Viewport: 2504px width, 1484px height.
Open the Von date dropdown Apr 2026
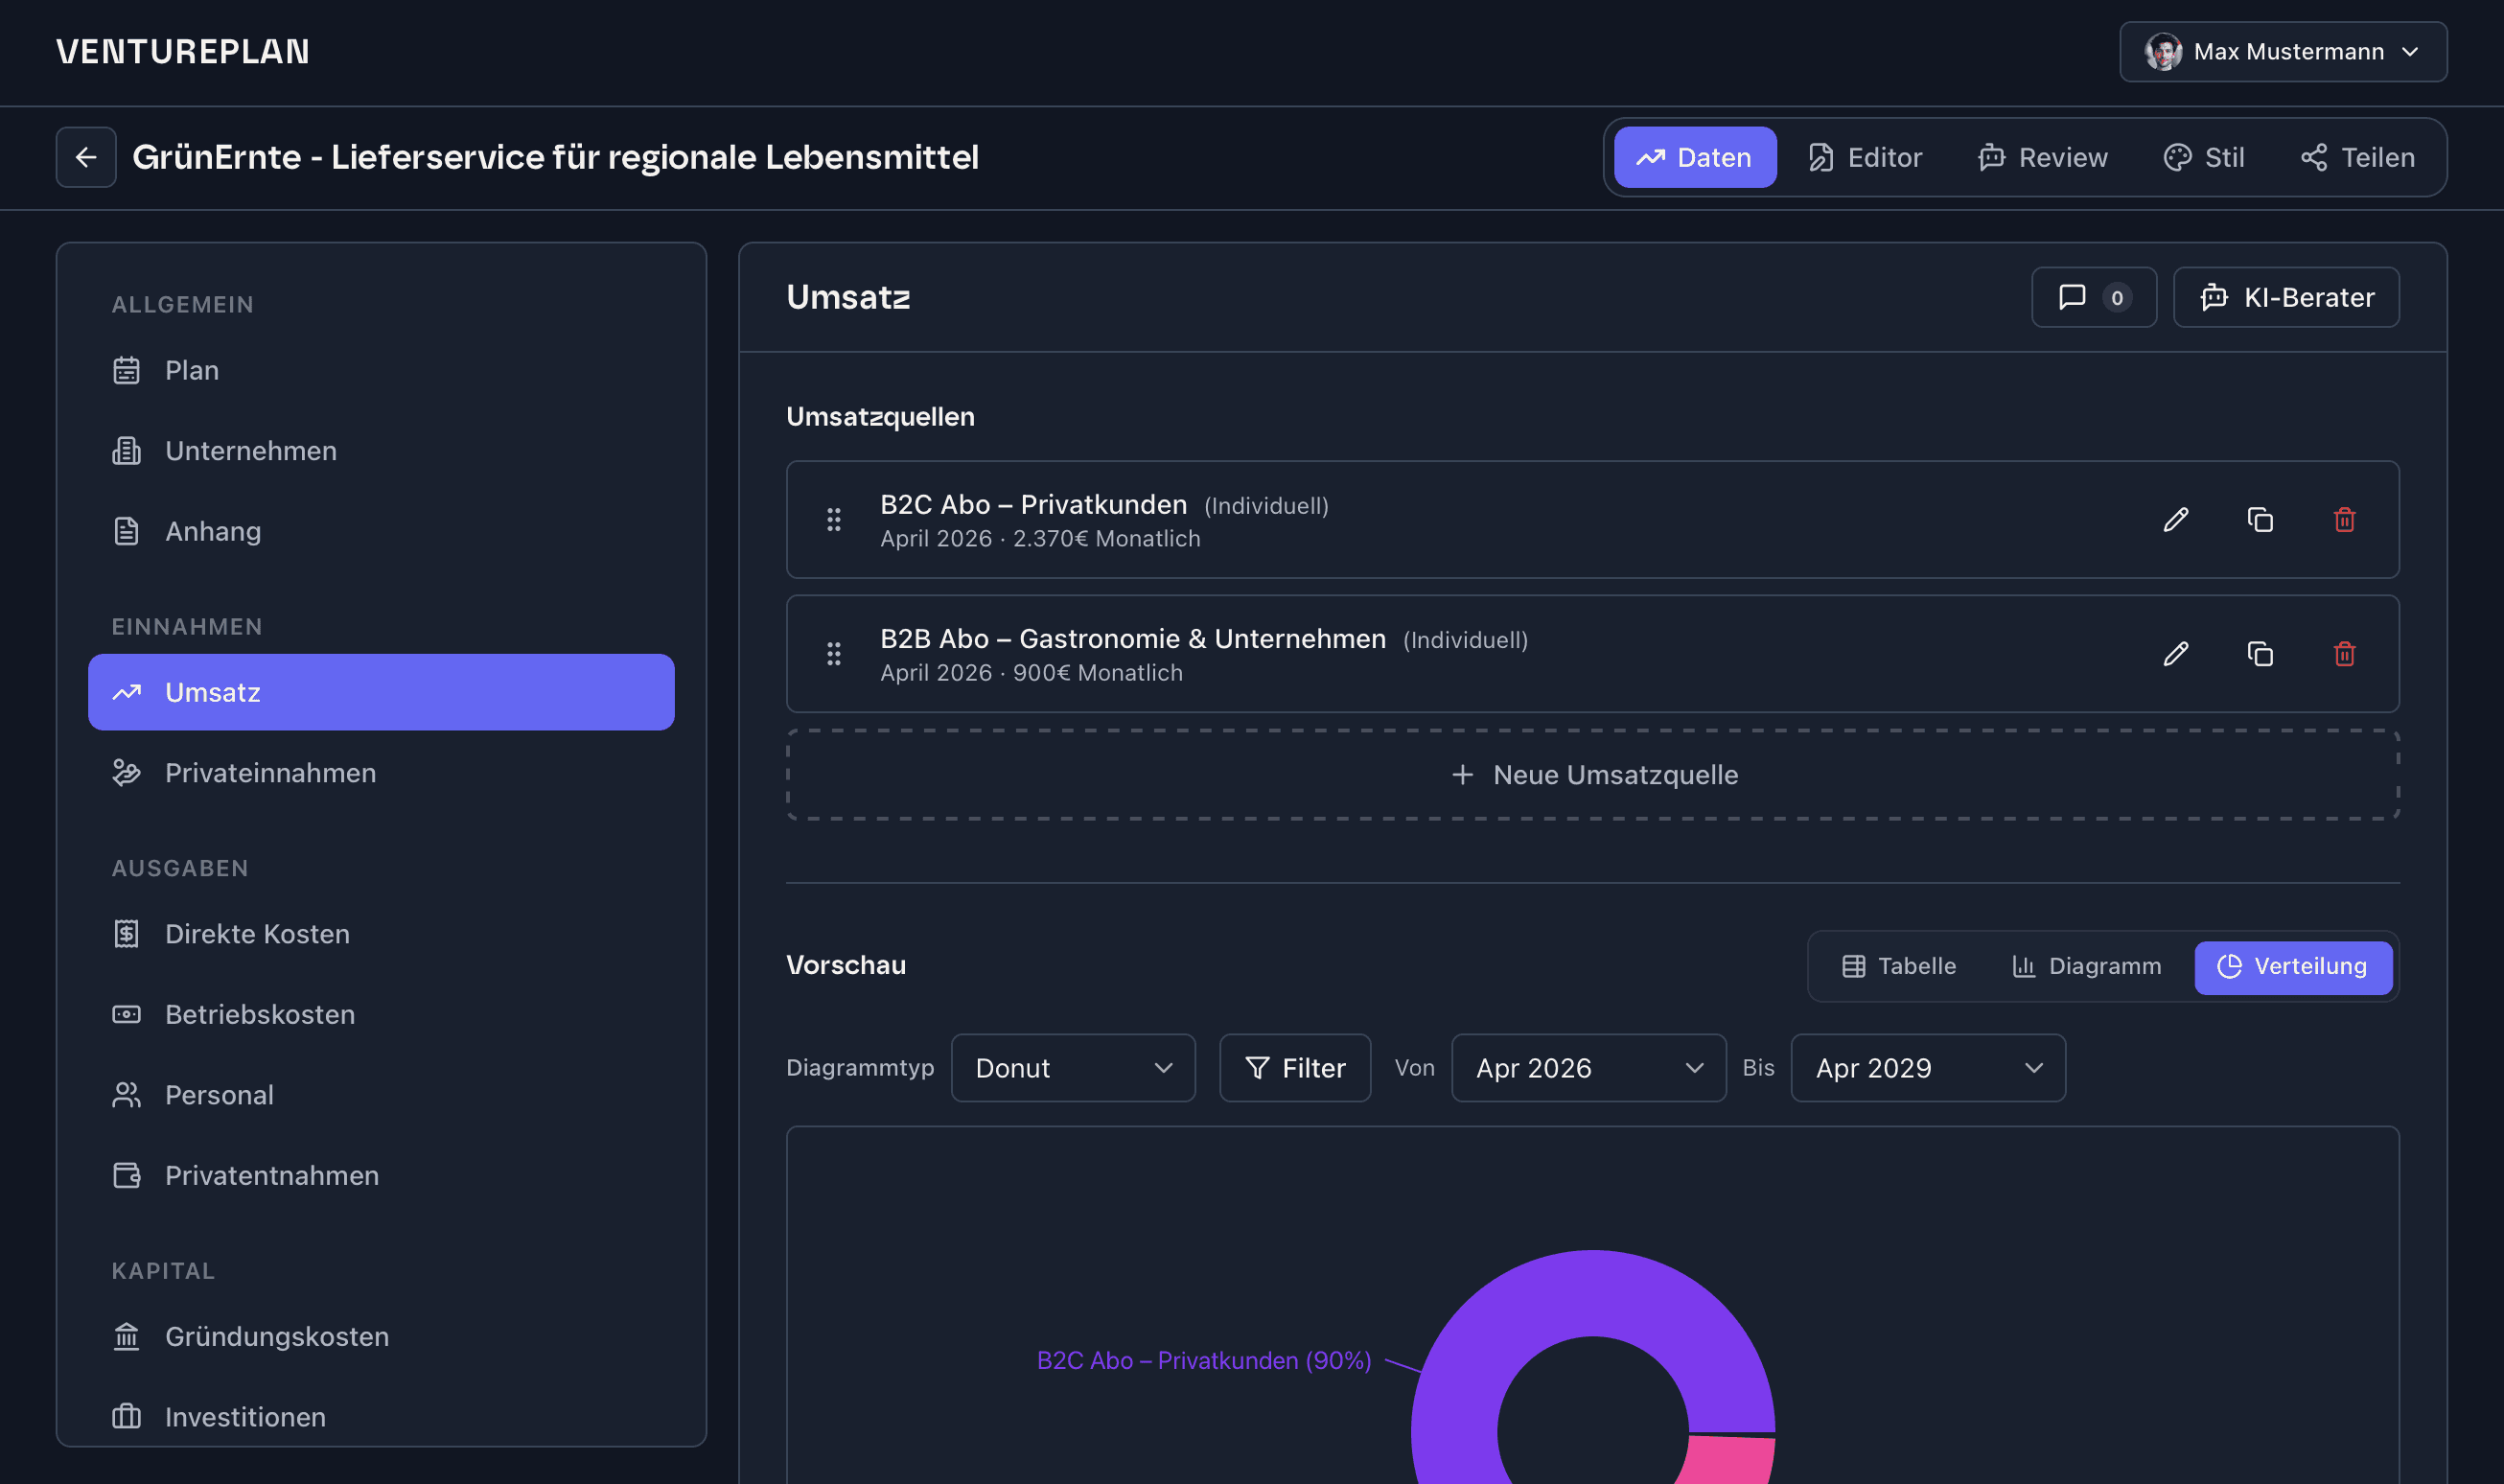(1588, 1068)
